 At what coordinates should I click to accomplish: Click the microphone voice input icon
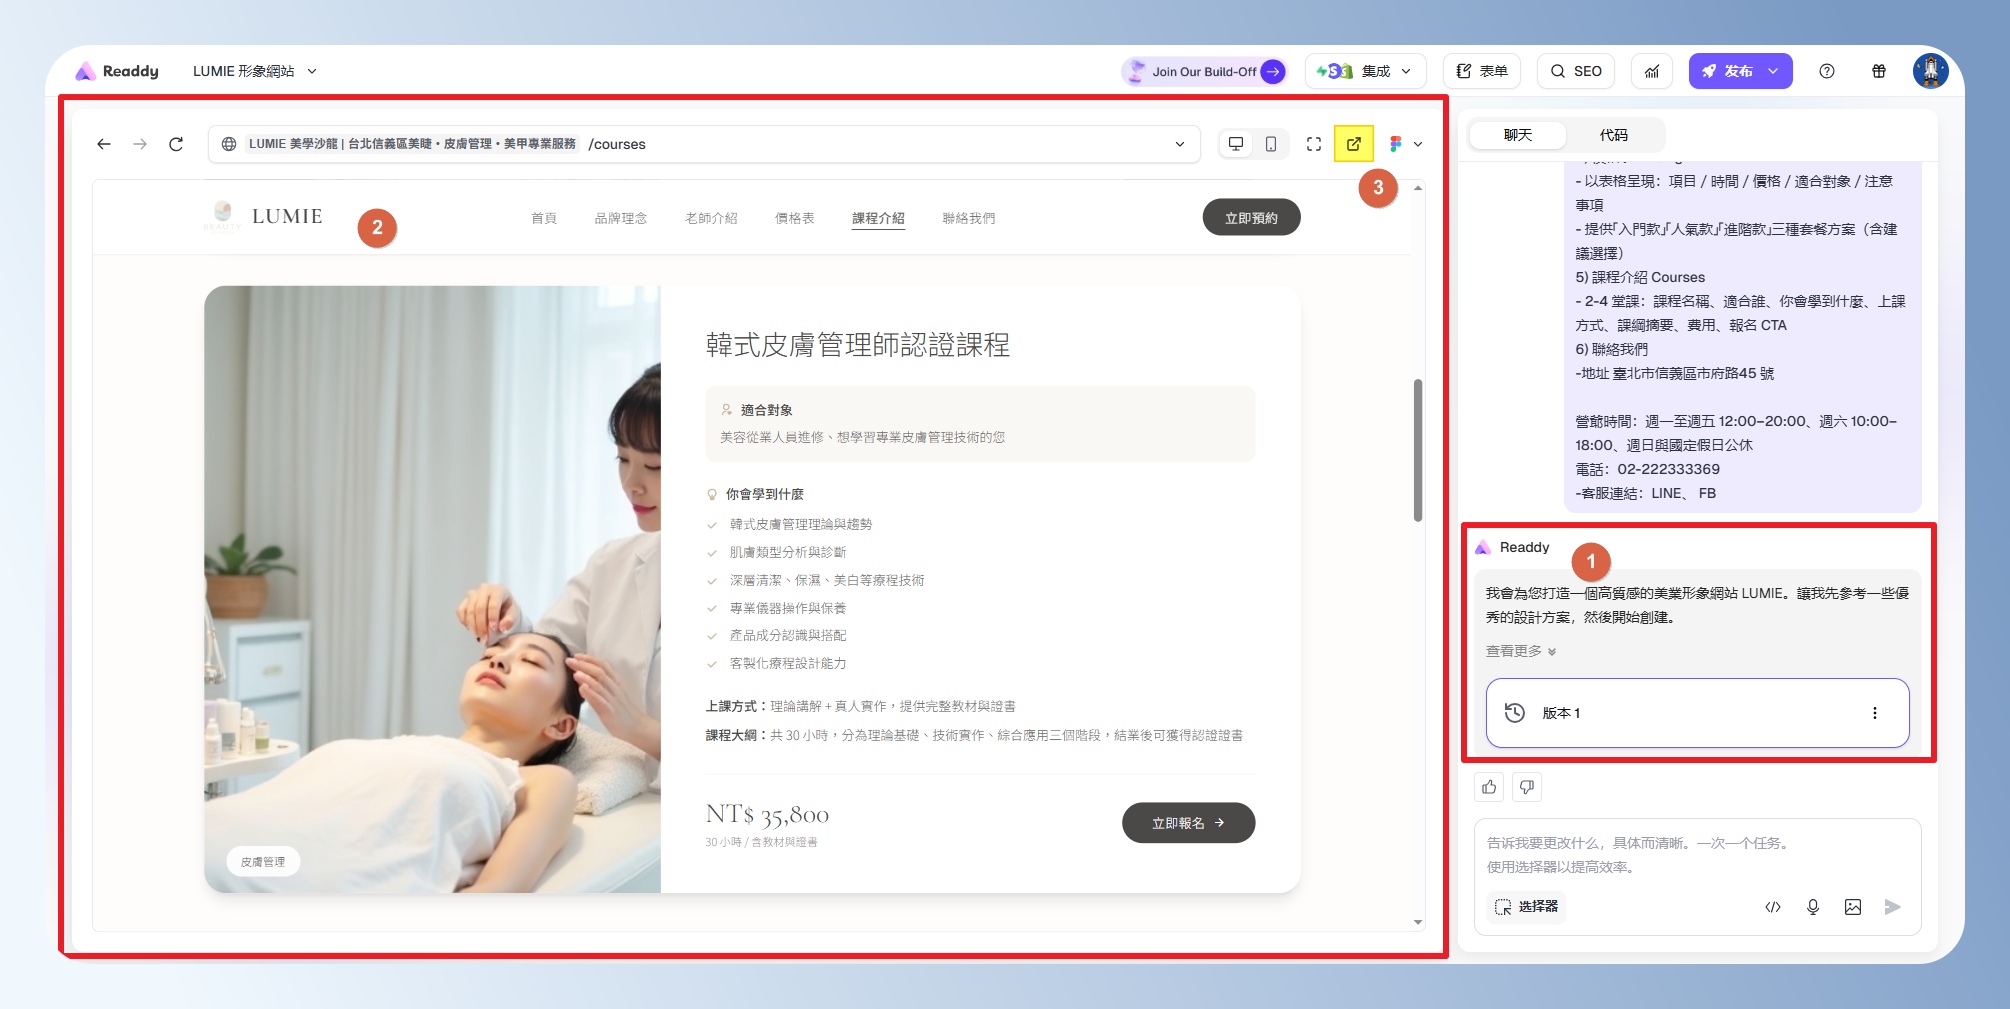1813,907
